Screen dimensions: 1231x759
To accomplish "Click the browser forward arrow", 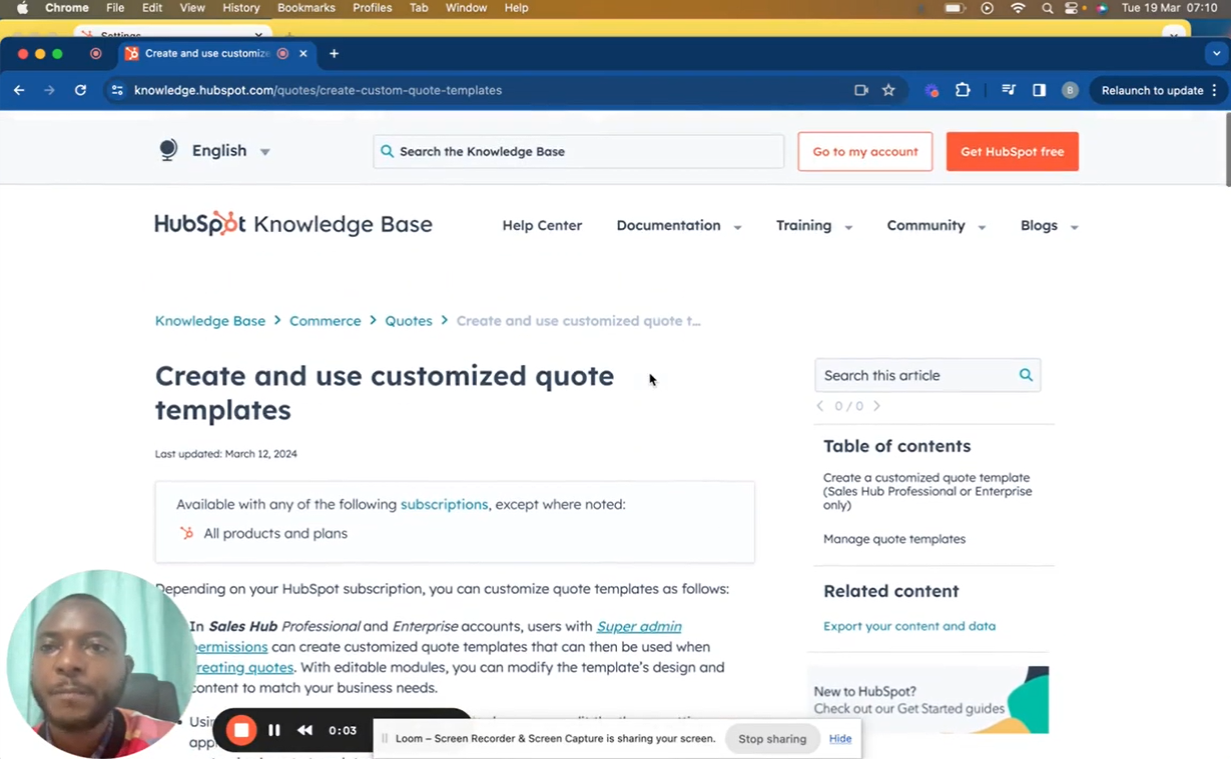I will tap(49, 90).
